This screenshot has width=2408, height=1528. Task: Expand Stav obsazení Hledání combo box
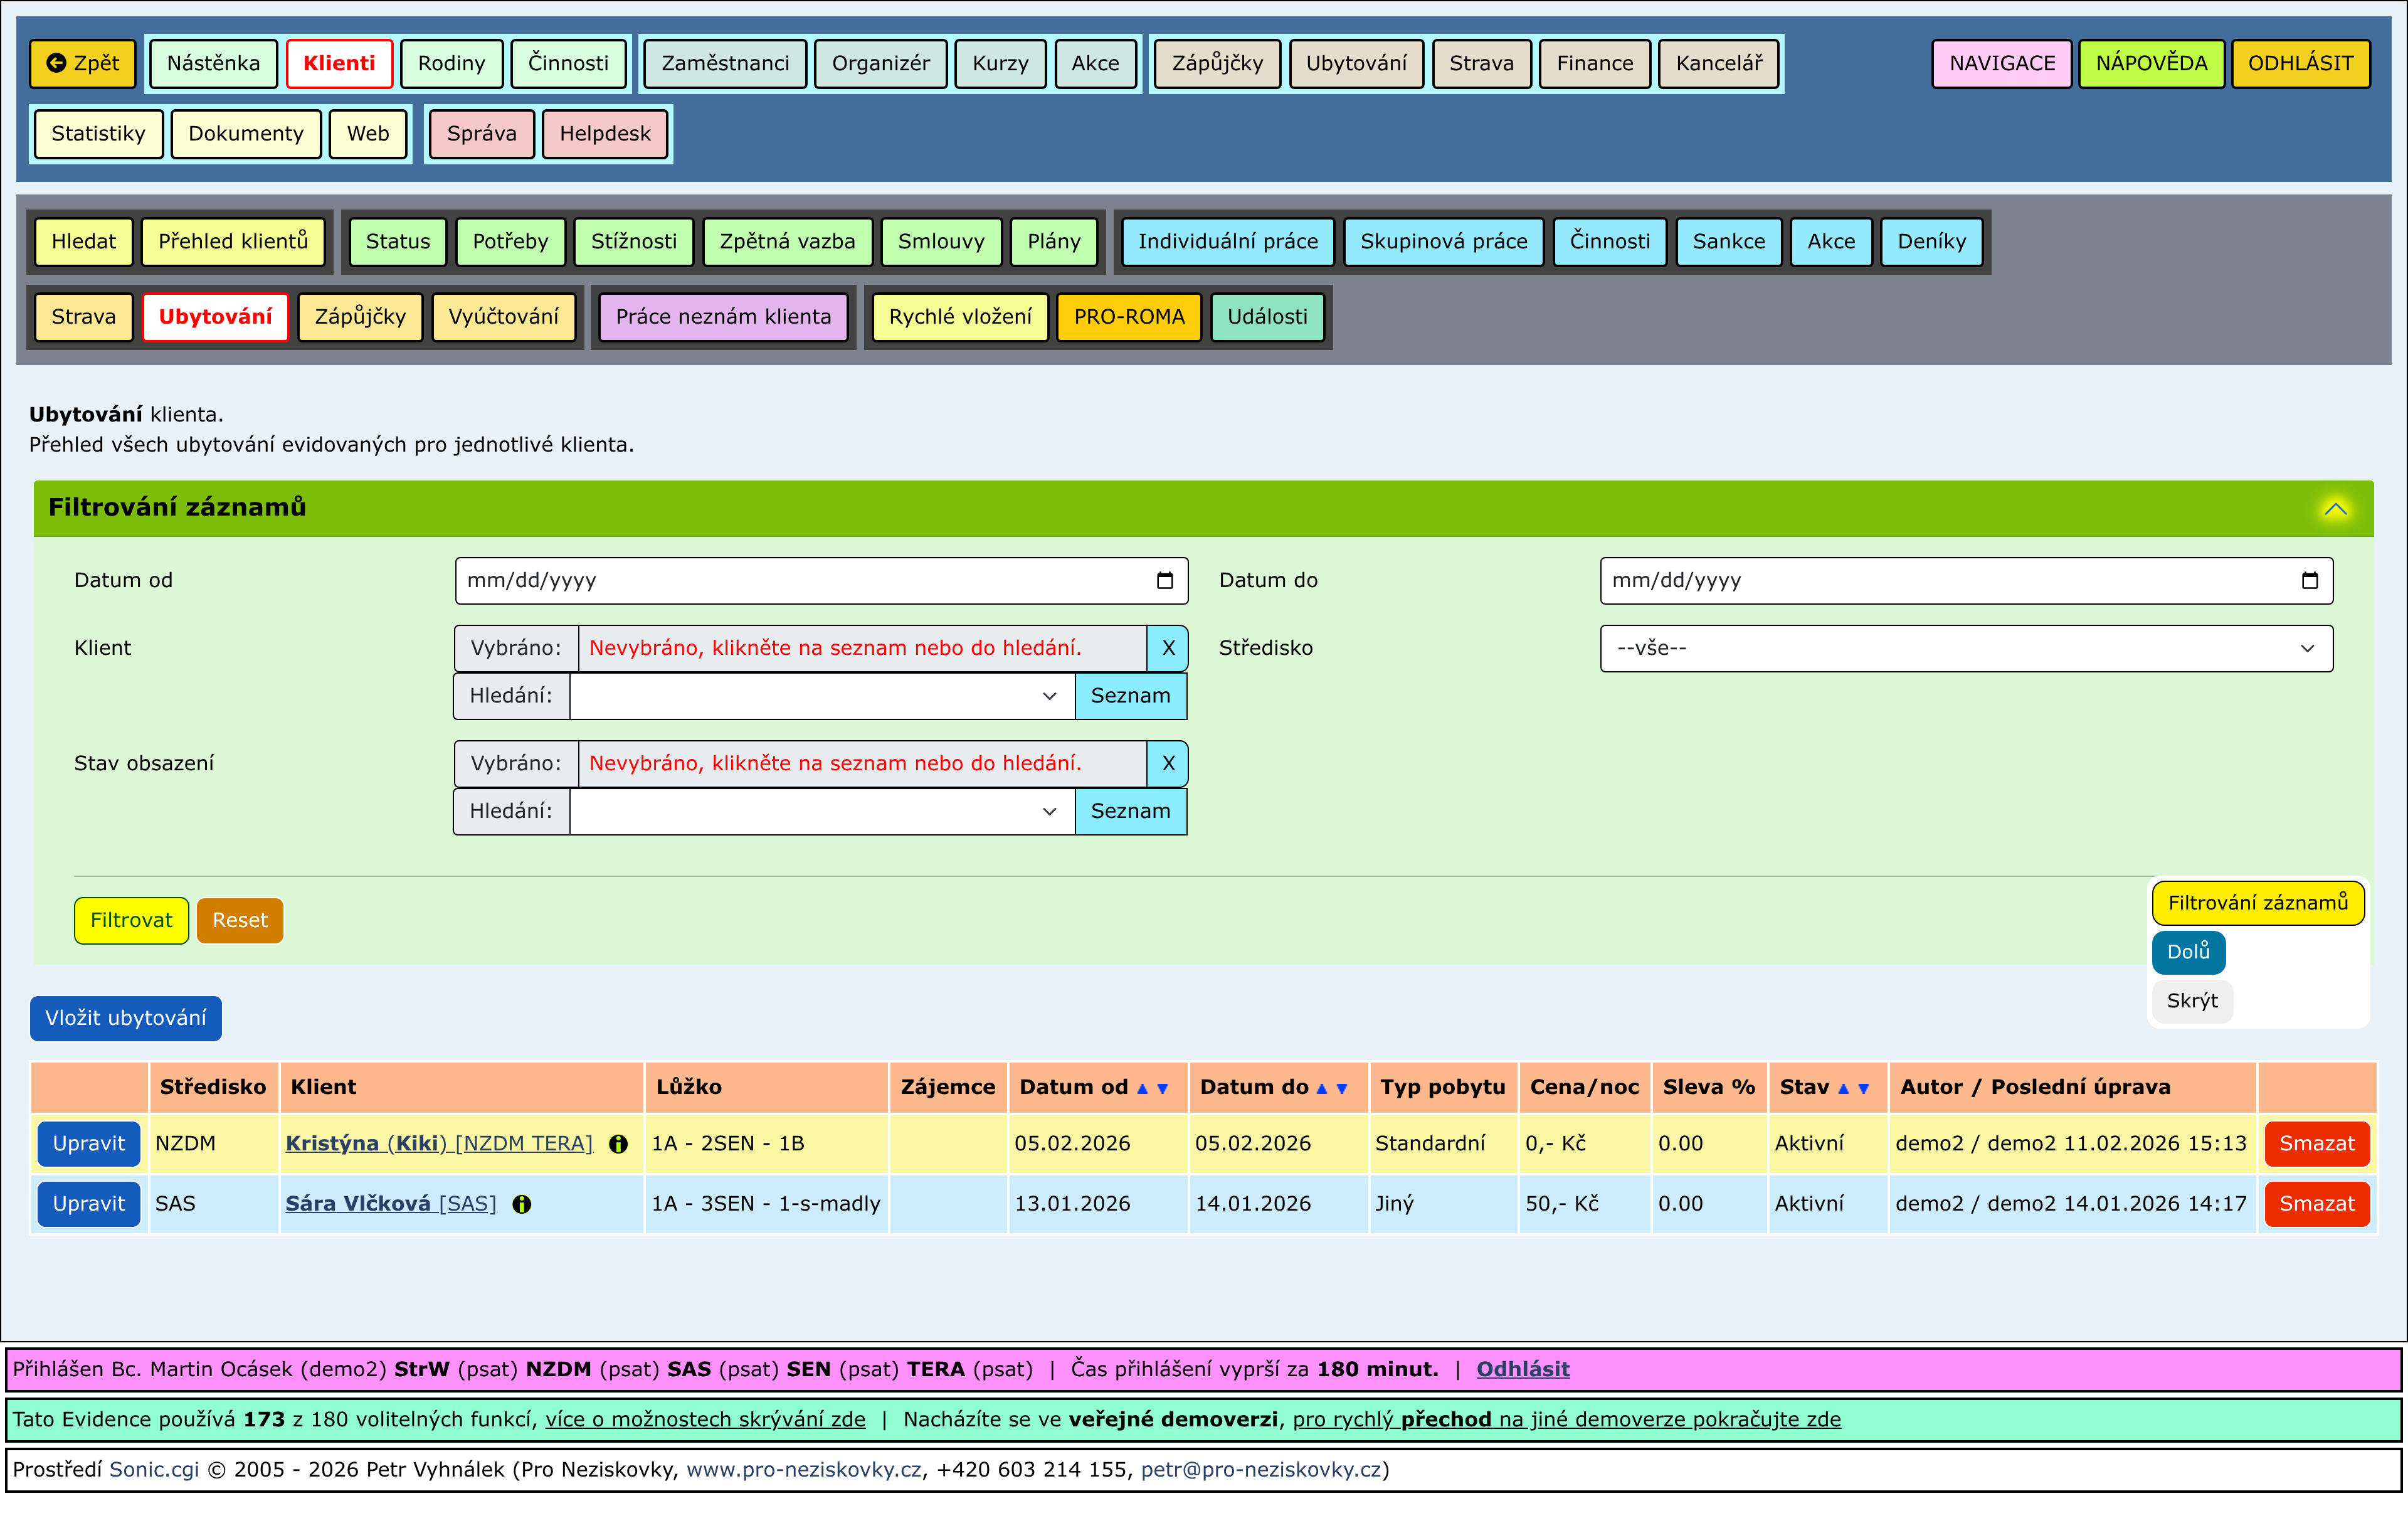1049,811
